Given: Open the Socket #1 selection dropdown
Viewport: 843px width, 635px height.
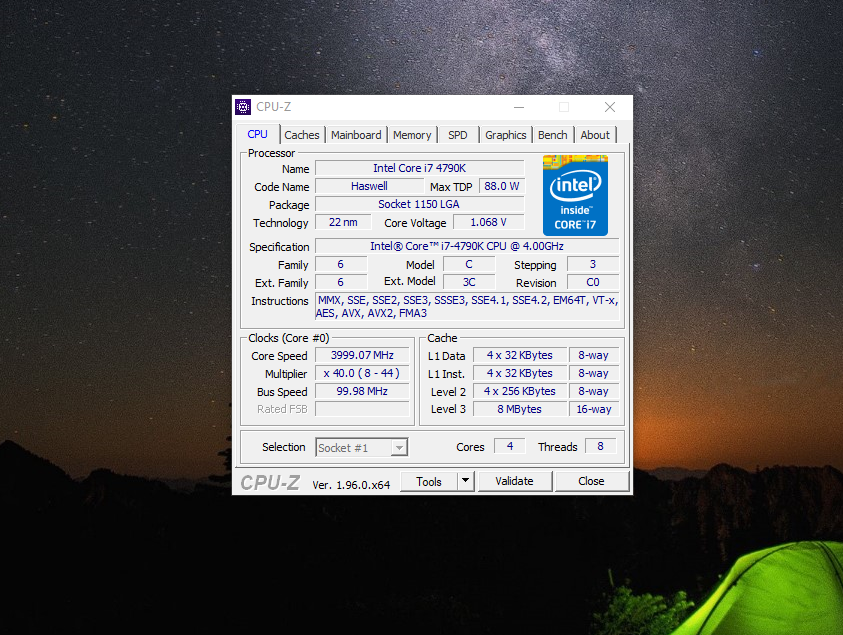Looking at the screenshot, I should coord(362,447).
